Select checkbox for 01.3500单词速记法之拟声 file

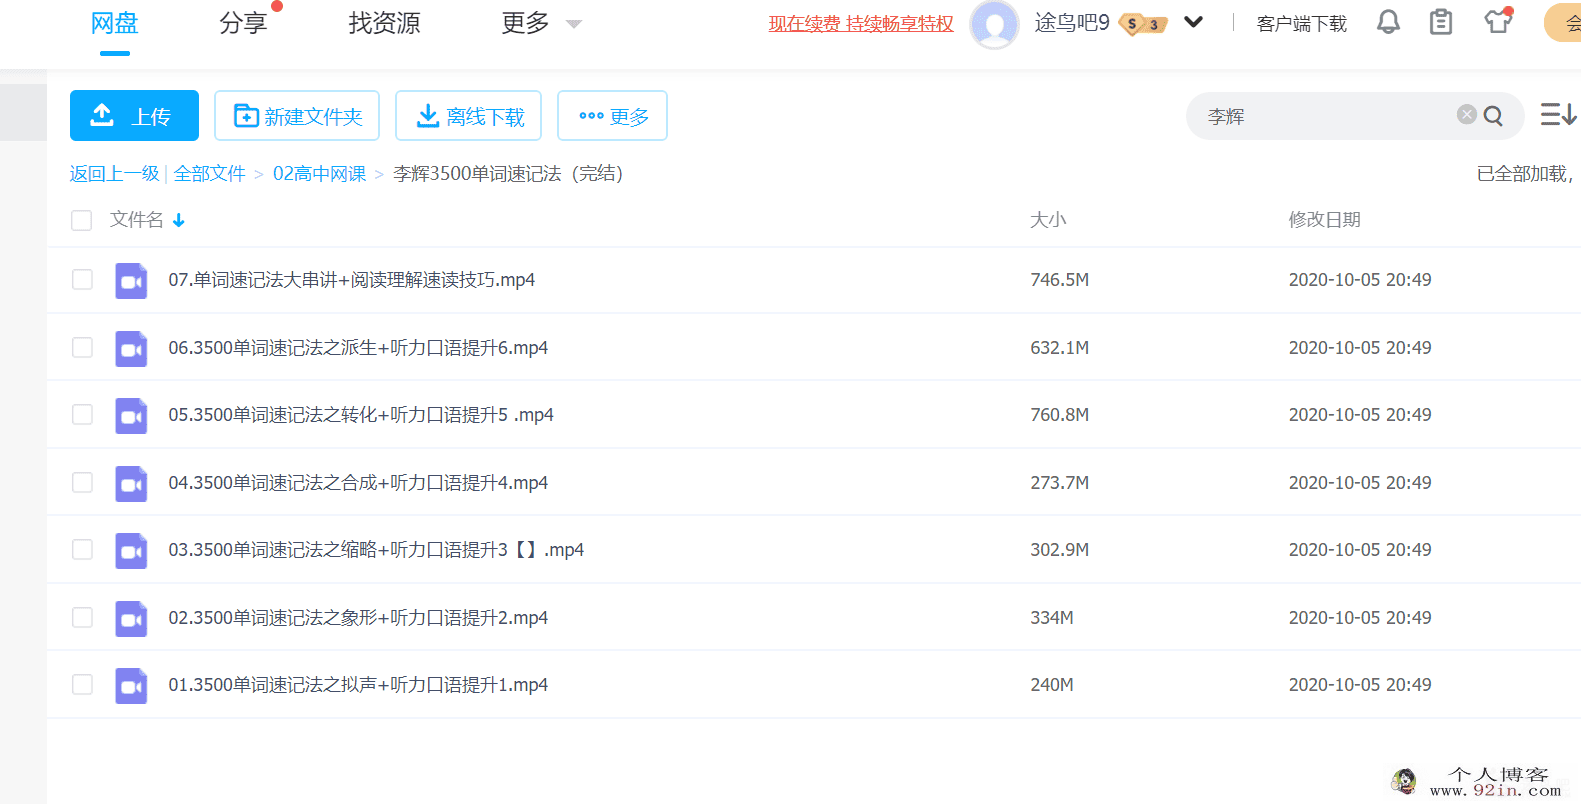tap(82, 684)
